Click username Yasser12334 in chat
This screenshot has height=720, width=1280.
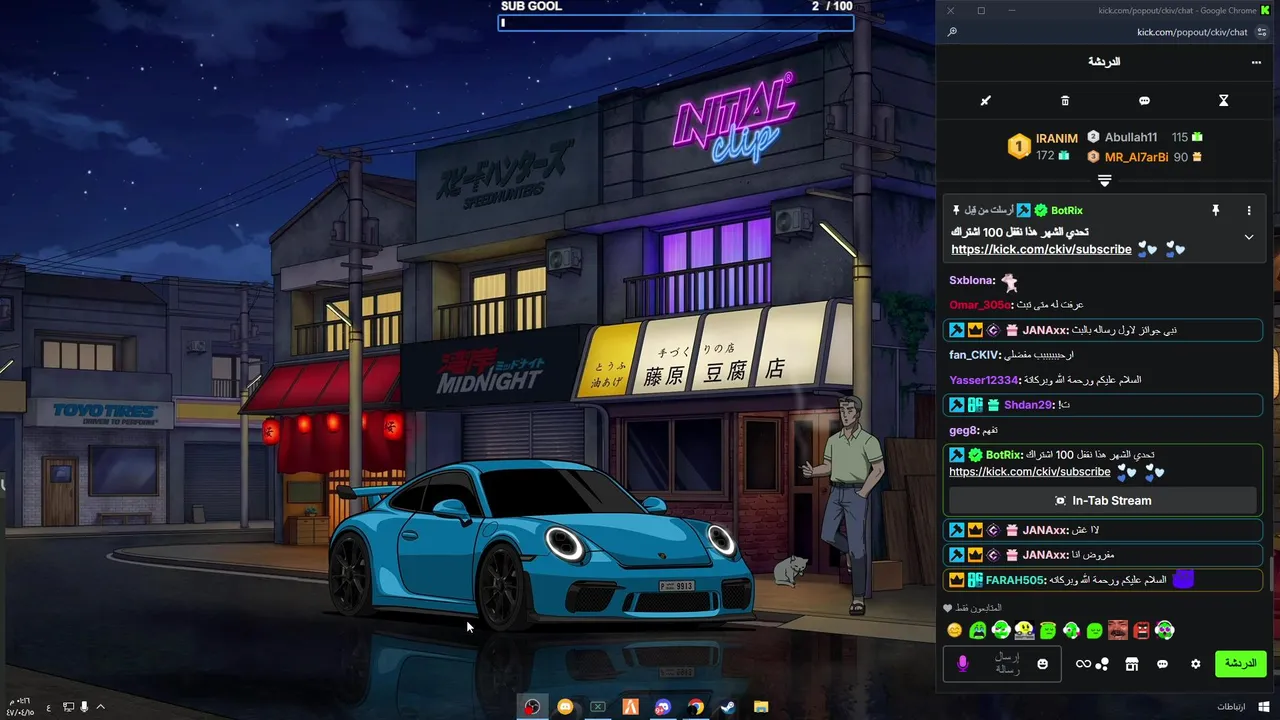(x=984, y=380)
